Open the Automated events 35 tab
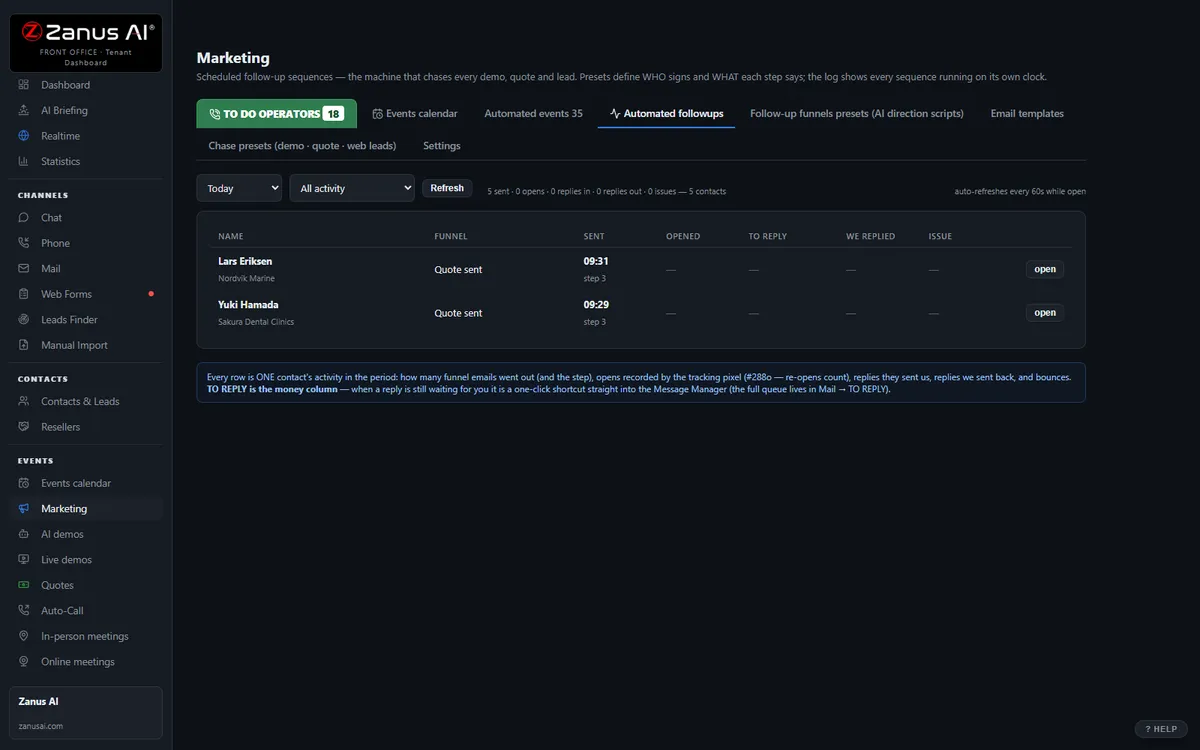Screen dimensions: 1200x750 (533, 114)
